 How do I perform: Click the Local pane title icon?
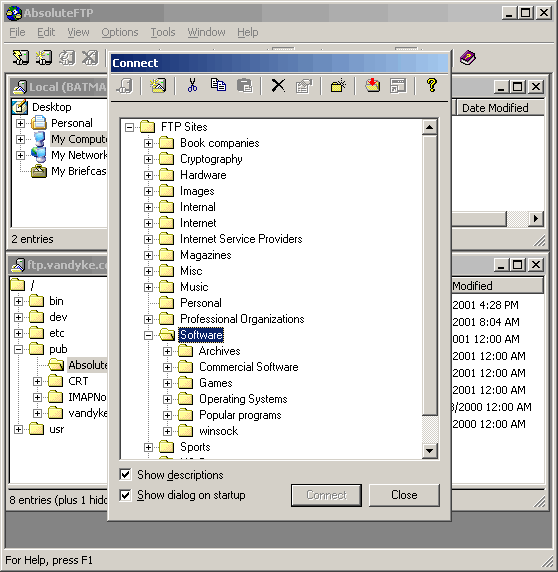click(x=20, y=87)
